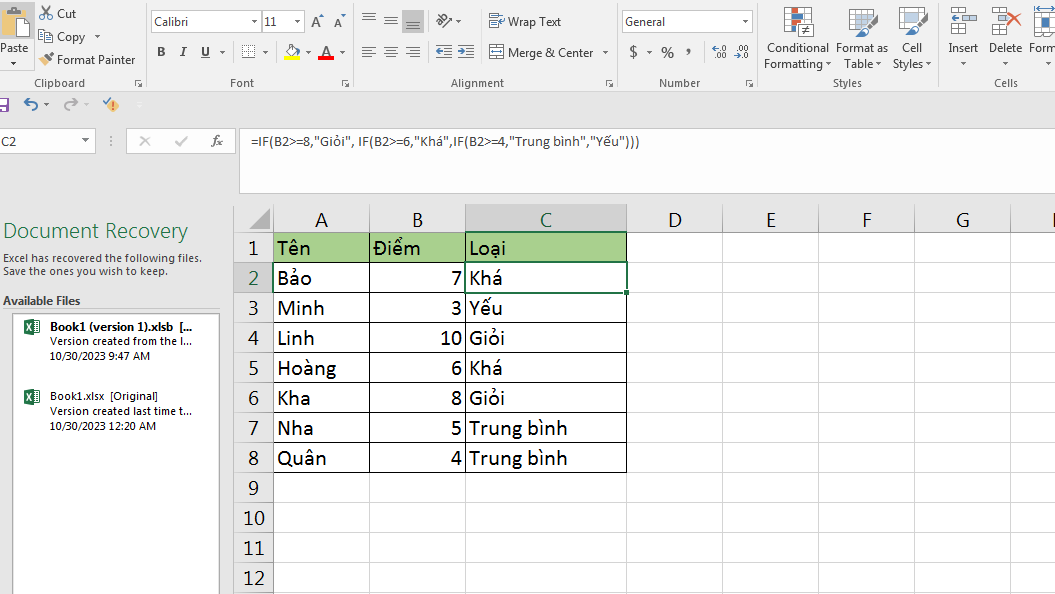Open the General number format dropdown
This screenshot has width=1055, height=594.
pyautogui.click(x=744, y=20)
